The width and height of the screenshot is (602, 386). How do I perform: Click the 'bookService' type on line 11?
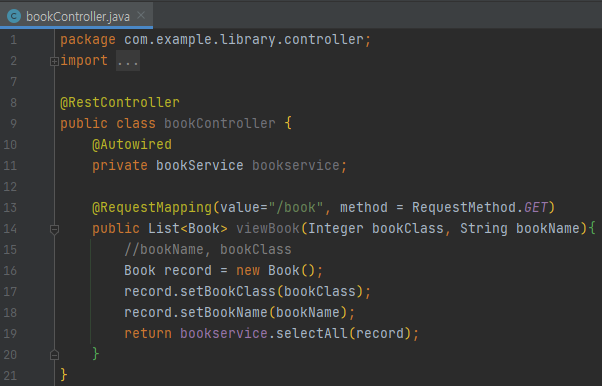point(200,166)
